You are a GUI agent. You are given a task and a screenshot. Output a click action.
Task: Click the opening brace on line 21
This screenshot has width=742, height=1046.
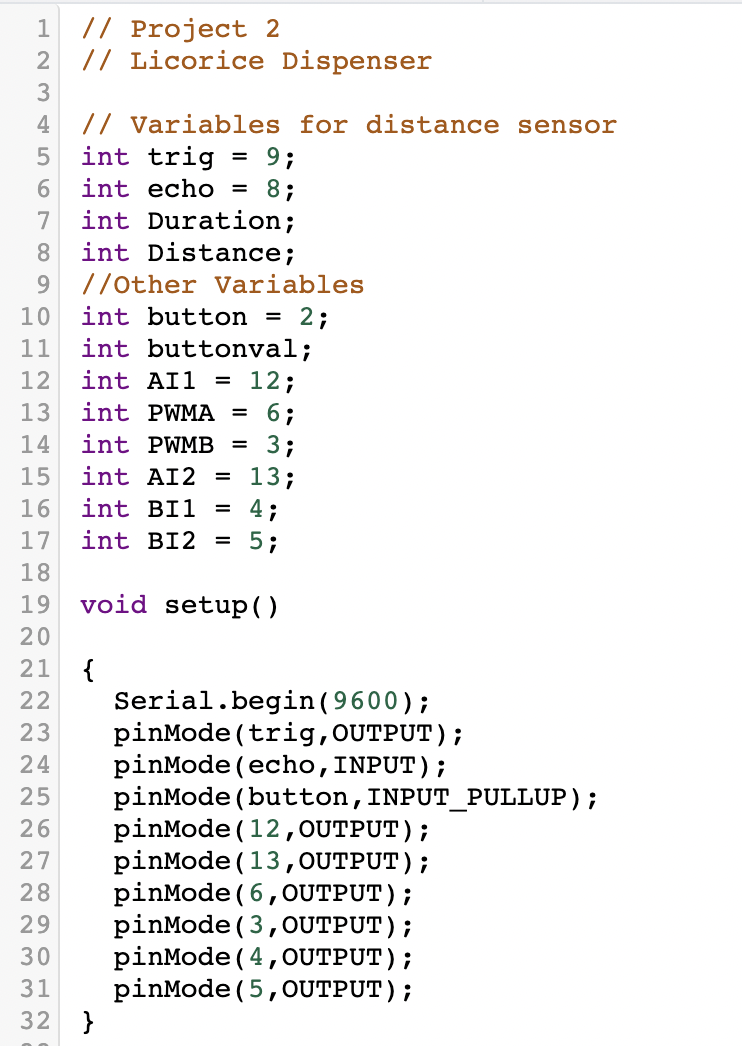(x=88, y=670)
